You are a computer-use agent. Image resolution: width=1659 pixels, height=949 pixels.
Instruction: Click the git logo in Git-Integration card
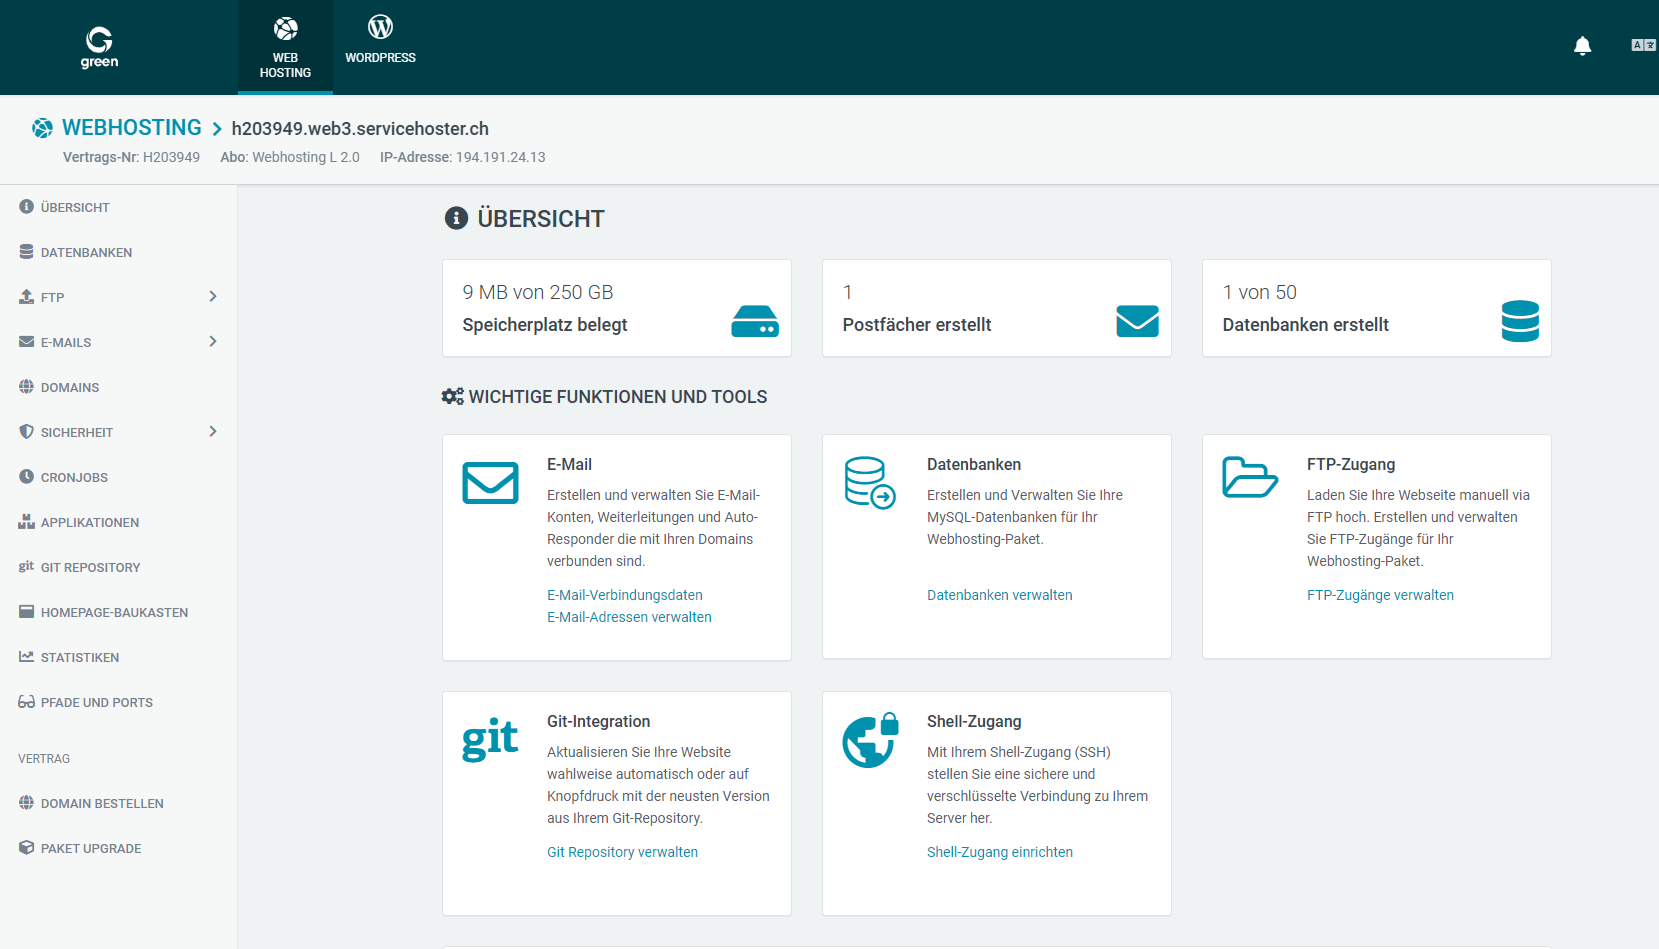pos(490,740)
